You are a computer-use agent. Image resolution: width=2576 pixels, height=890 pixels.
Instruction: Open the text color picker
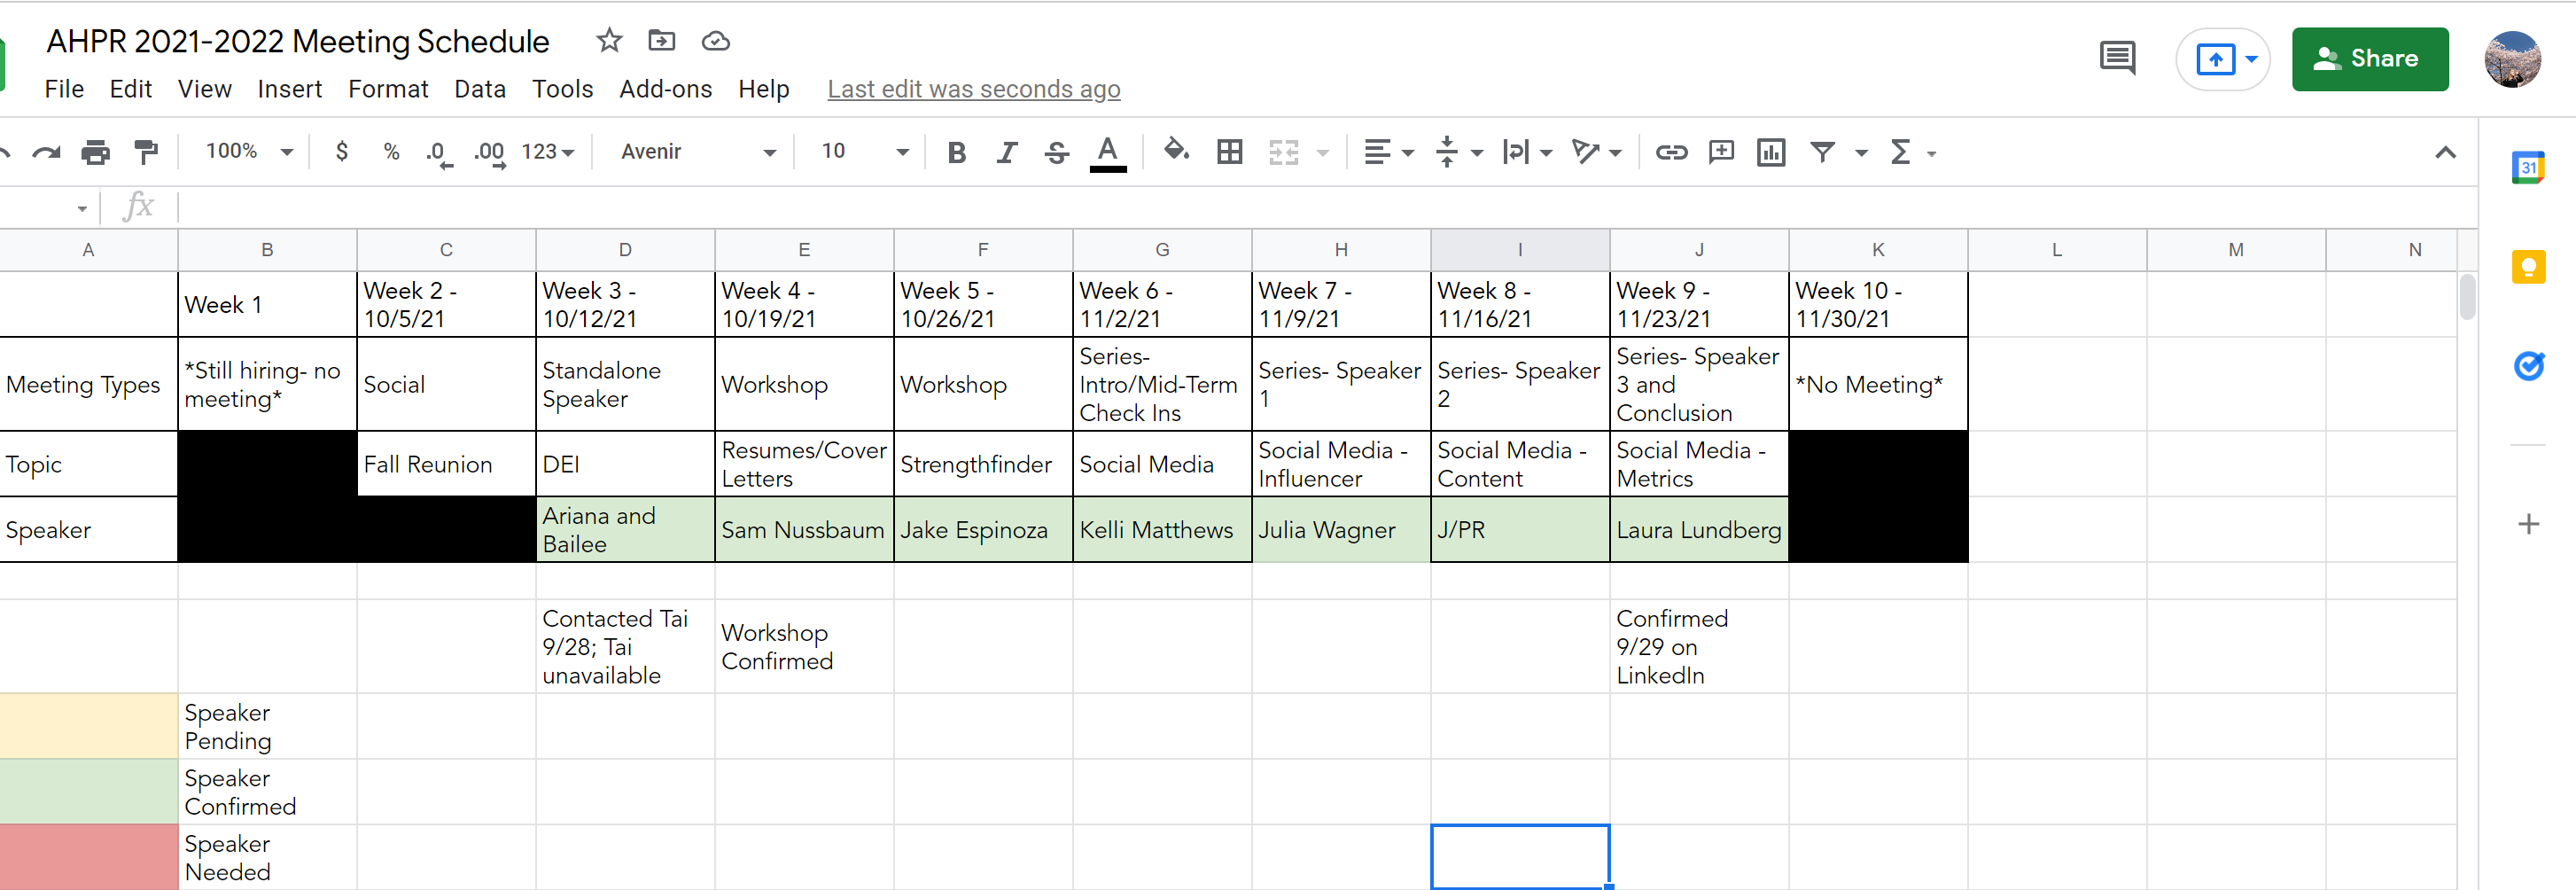coord(1107,152)
